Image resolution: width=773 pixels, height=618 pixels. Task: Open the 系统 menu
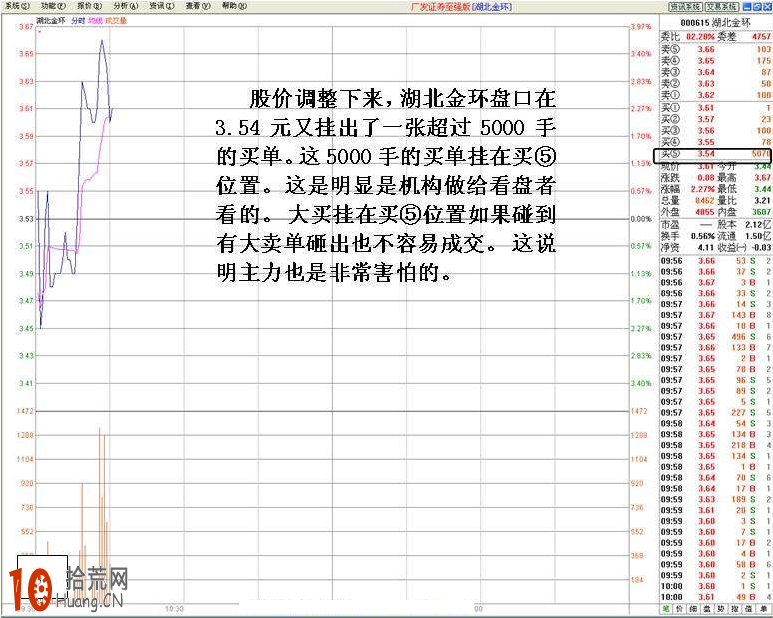click(x=17, y=6)
